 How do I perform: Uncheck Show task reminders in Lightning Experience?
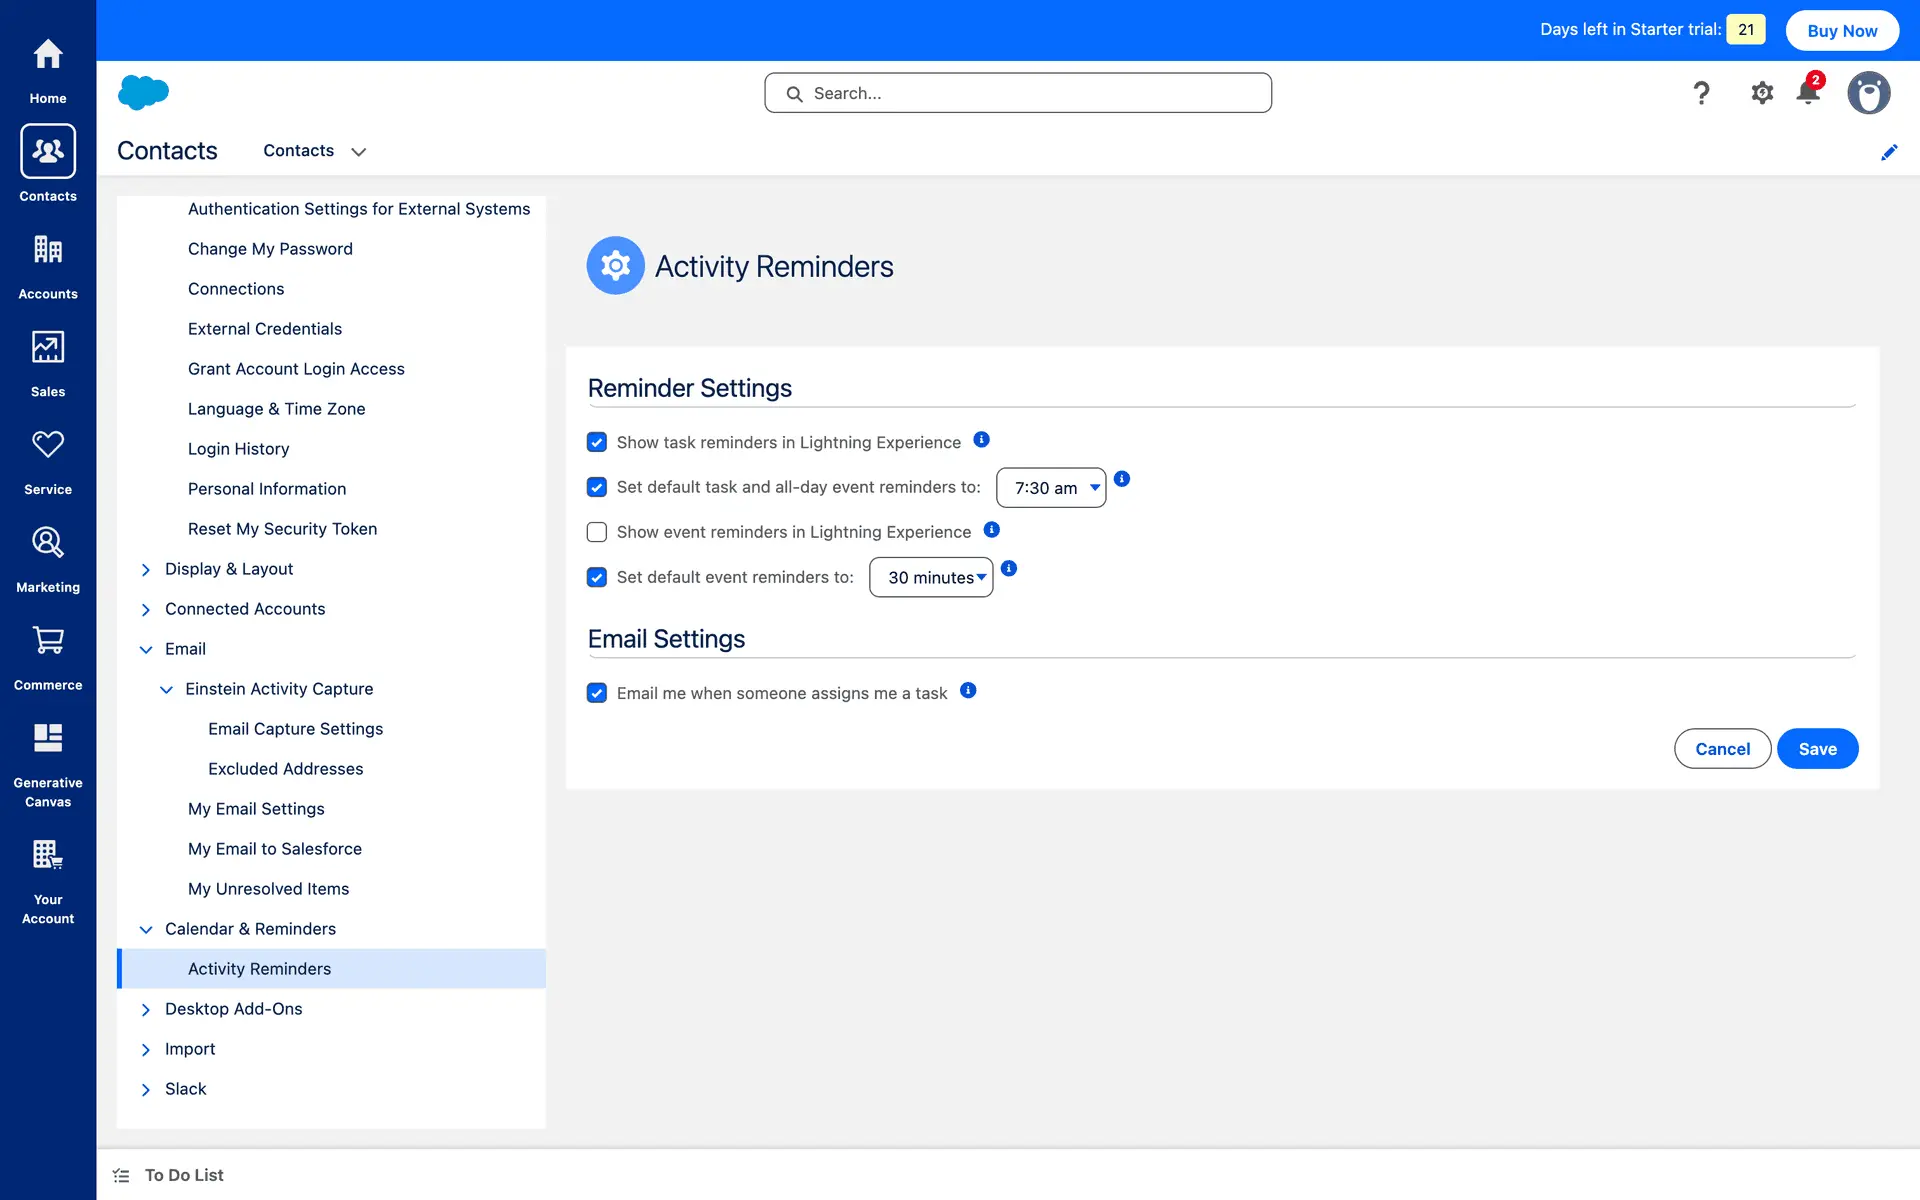coord(597,442)
